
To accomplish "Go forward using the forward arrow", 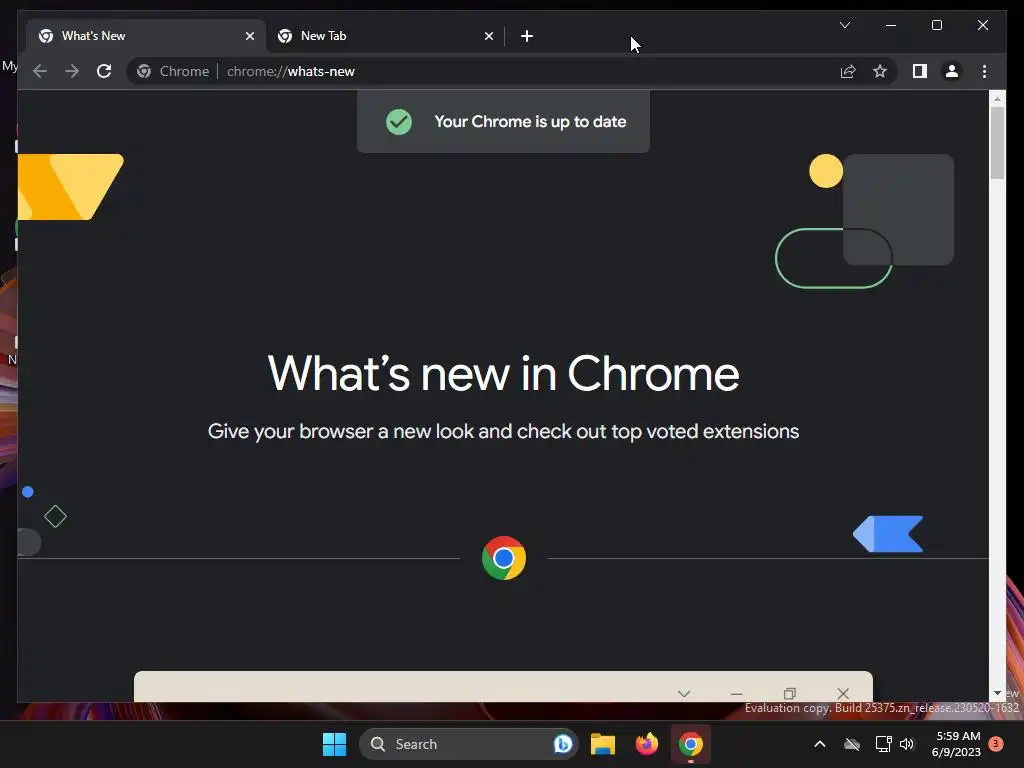I will pyautogui.click(x=72, y=71).
